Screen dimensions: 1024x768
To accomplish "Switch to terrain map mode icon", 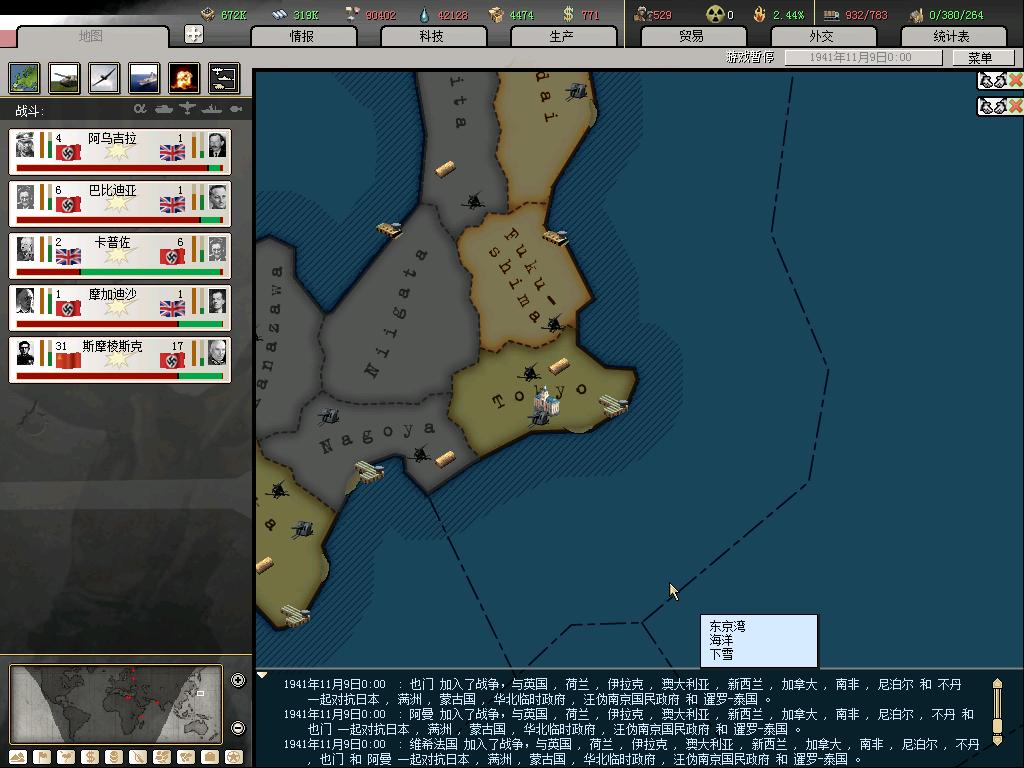I will click(x=18, y=757).
